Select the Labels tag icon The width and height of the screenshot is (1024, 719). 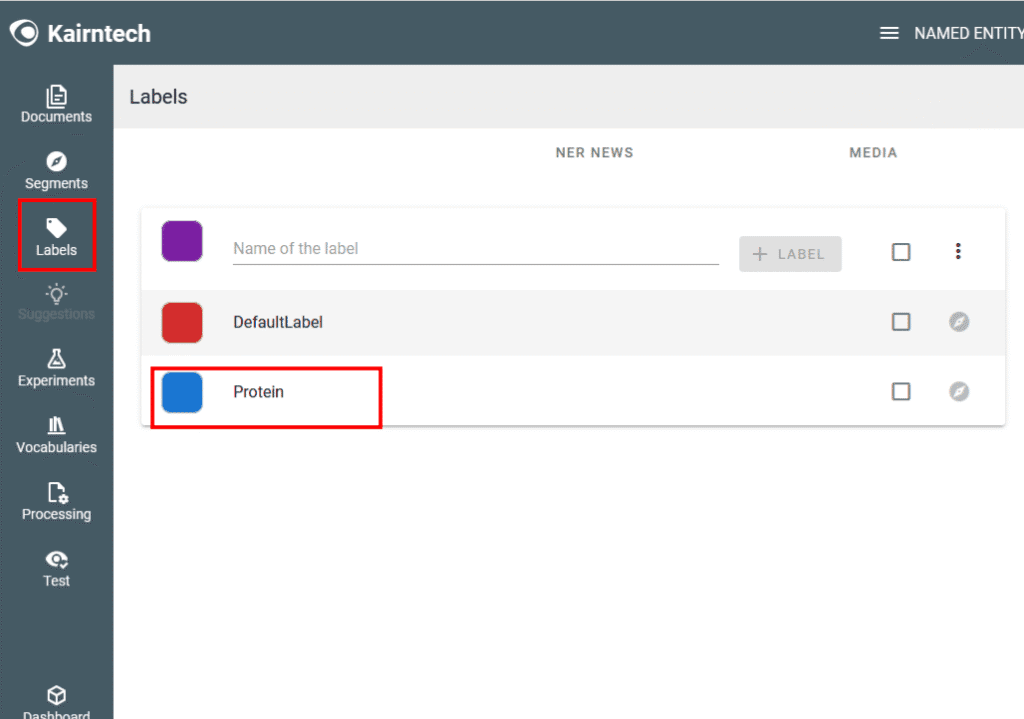[56, 229]
